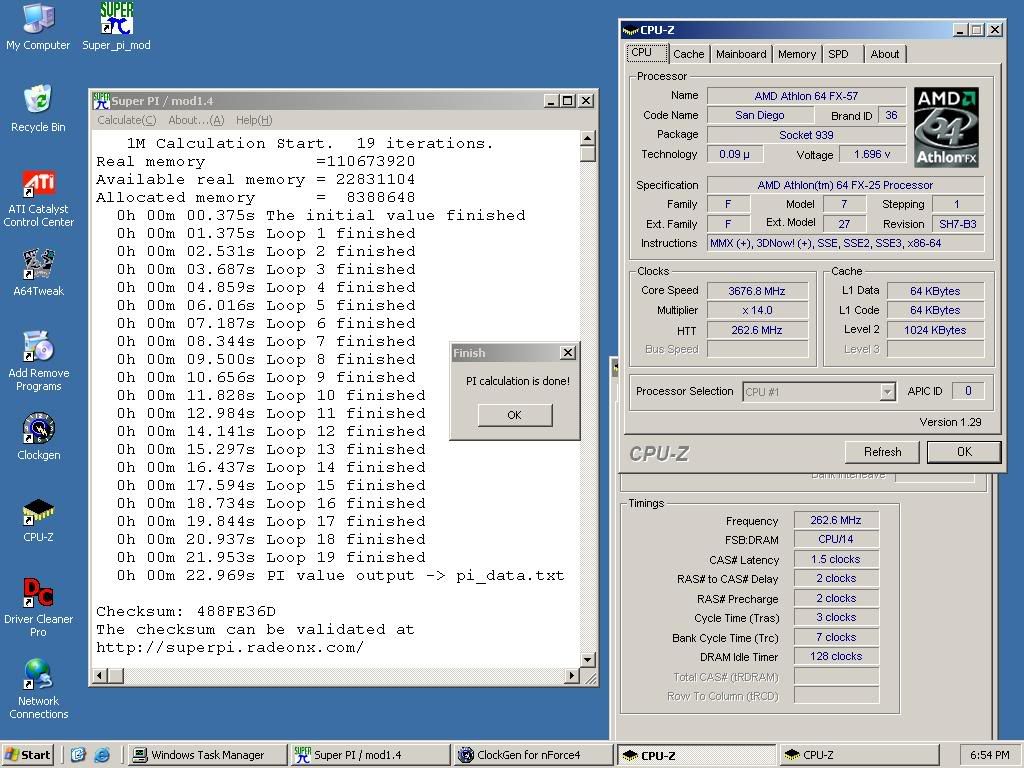This screenshot has height=768, width=1024.
Task: Click OK button in CPU-Z window
Action: pos(964,452)
